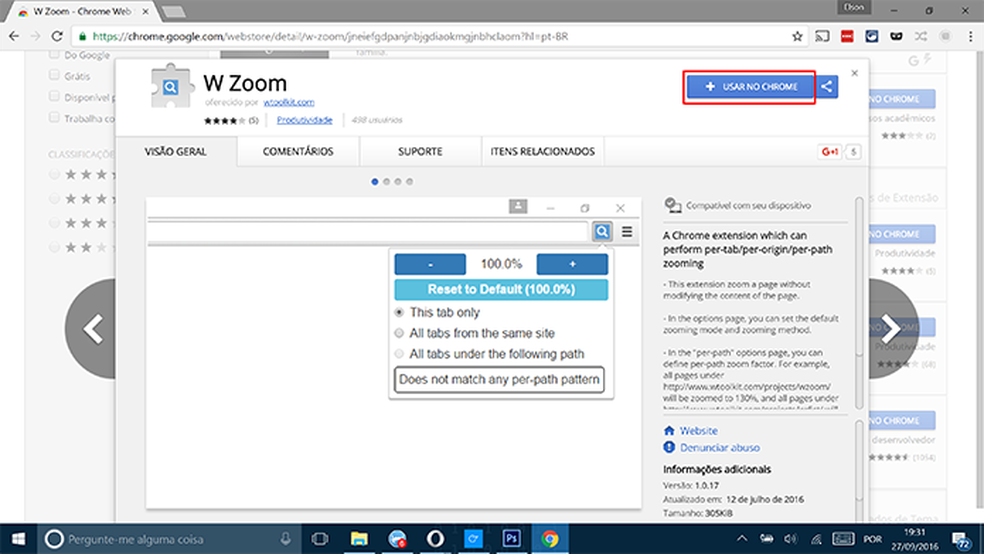Open Produtividade category link

point(304,120)
